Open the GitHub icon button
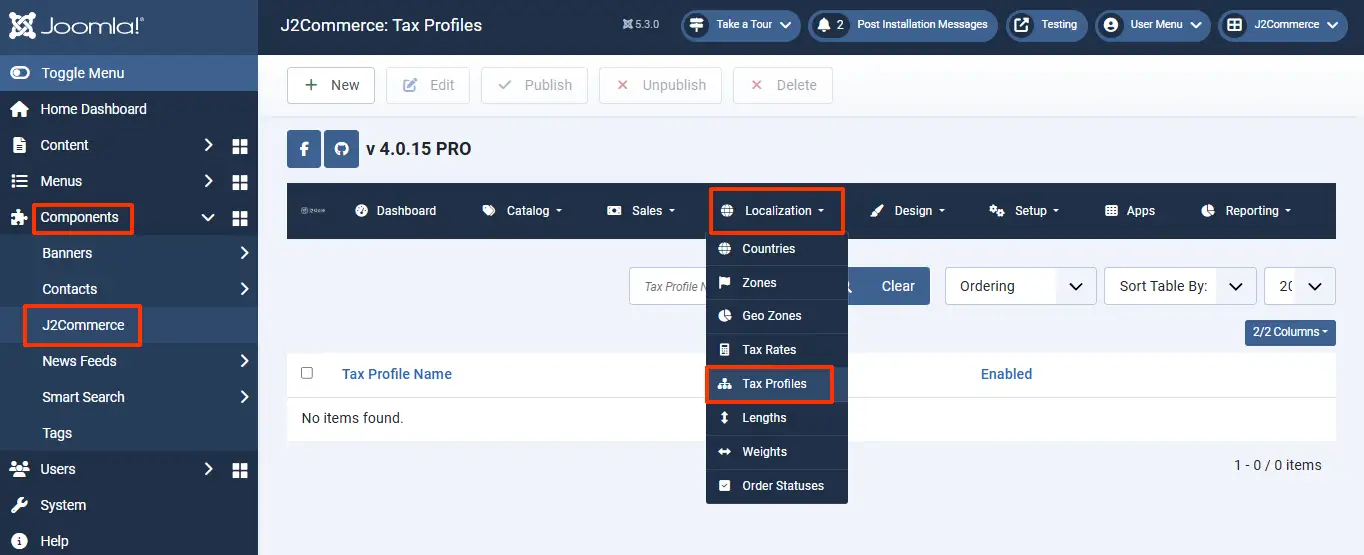This screenshot has width=1364, height=555. 342,149
